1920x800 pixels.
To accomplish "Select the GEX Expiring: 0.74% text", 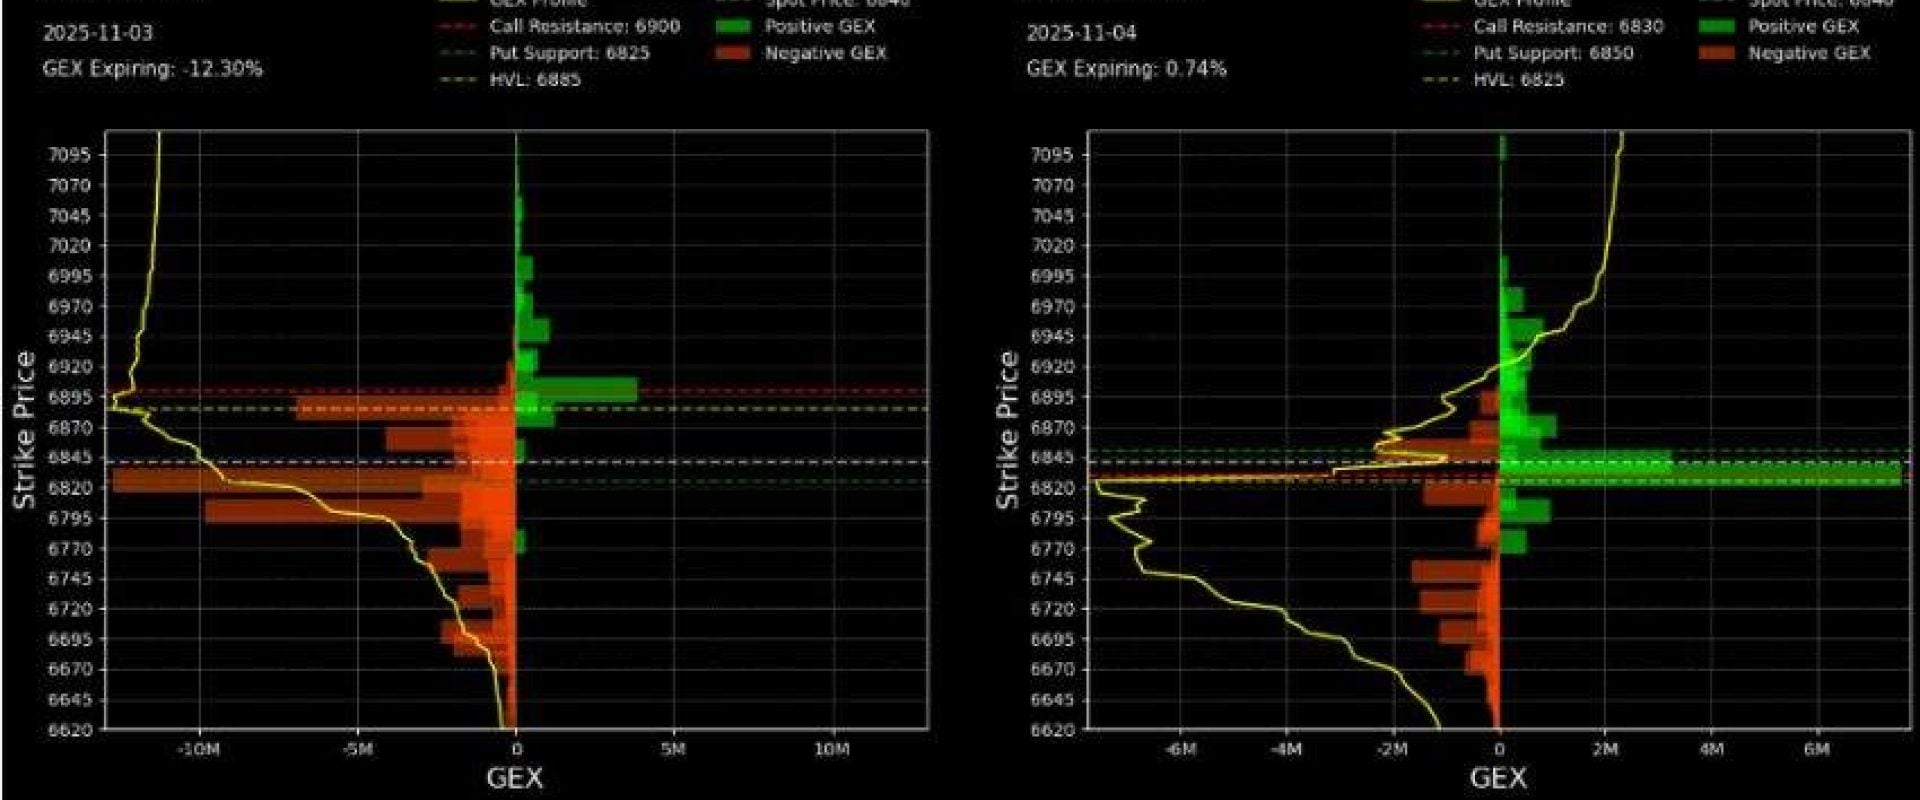I will point(1126,69).
